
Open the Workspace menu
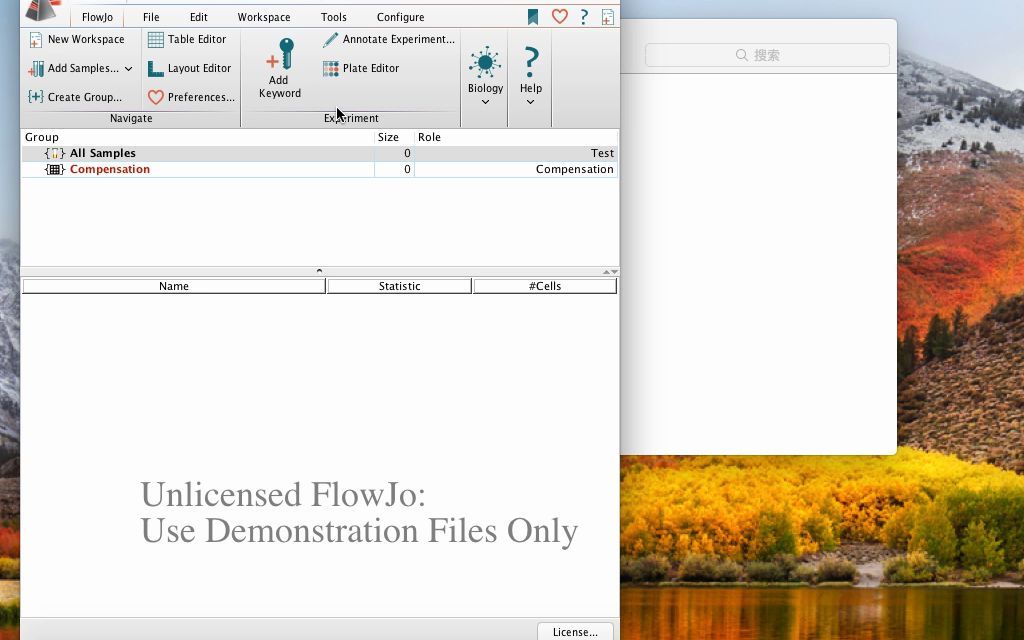tap(263, 17)
